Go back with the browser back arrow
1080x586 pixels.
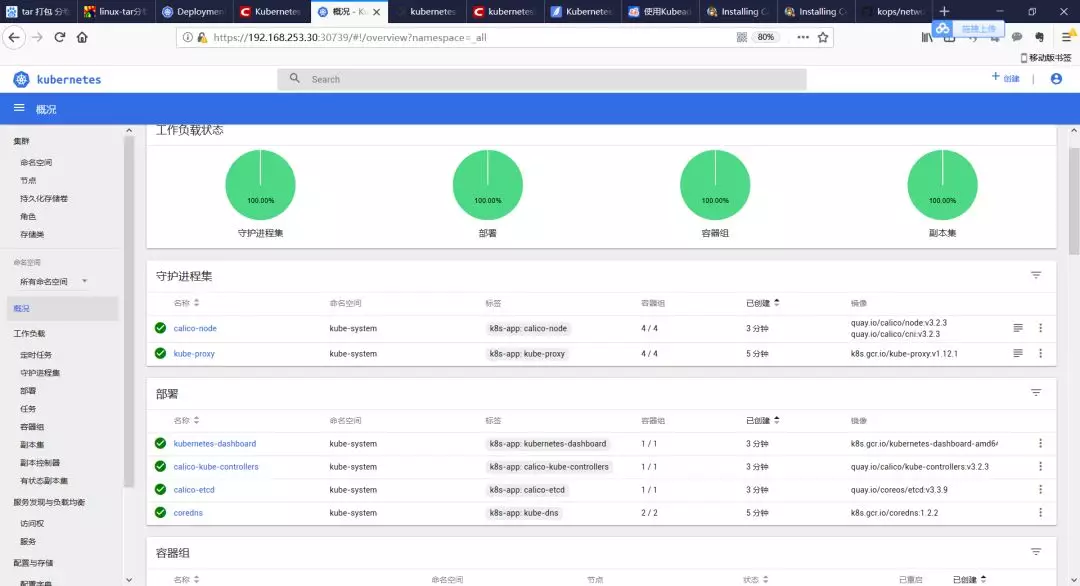click(14, 37)
